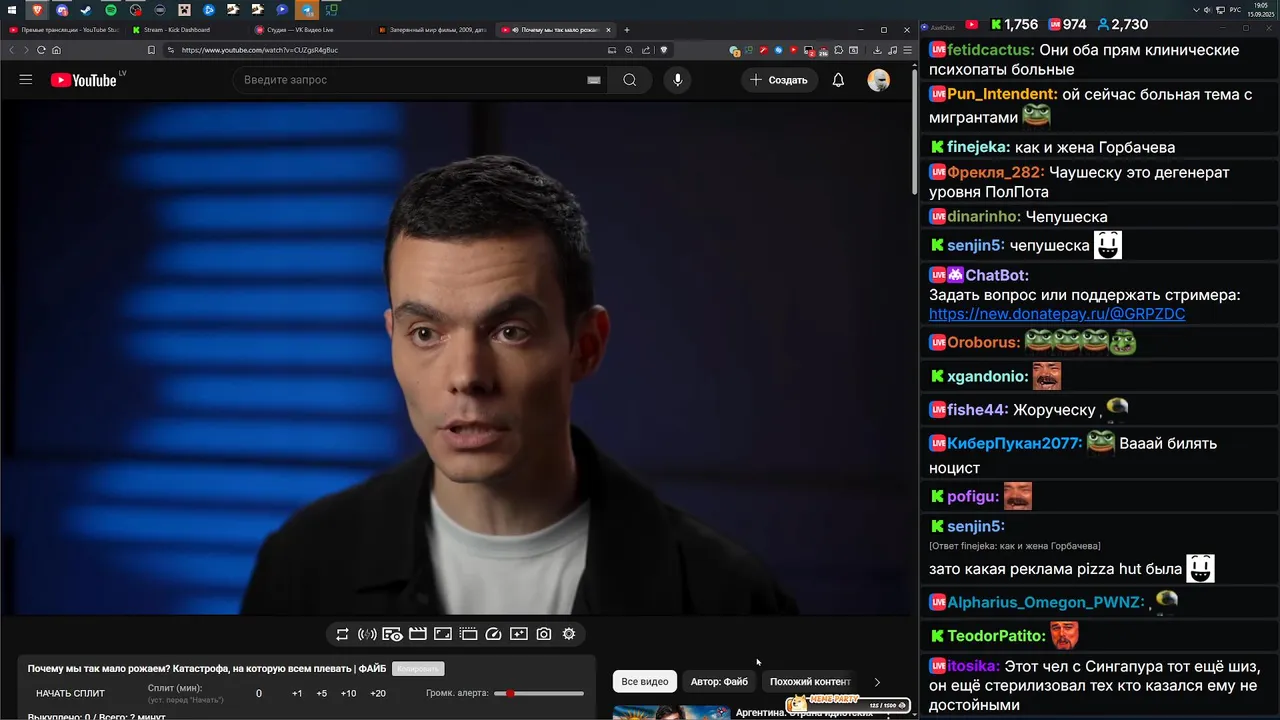
Task: Add +5 minutes to split
Action: coord(321,693)
